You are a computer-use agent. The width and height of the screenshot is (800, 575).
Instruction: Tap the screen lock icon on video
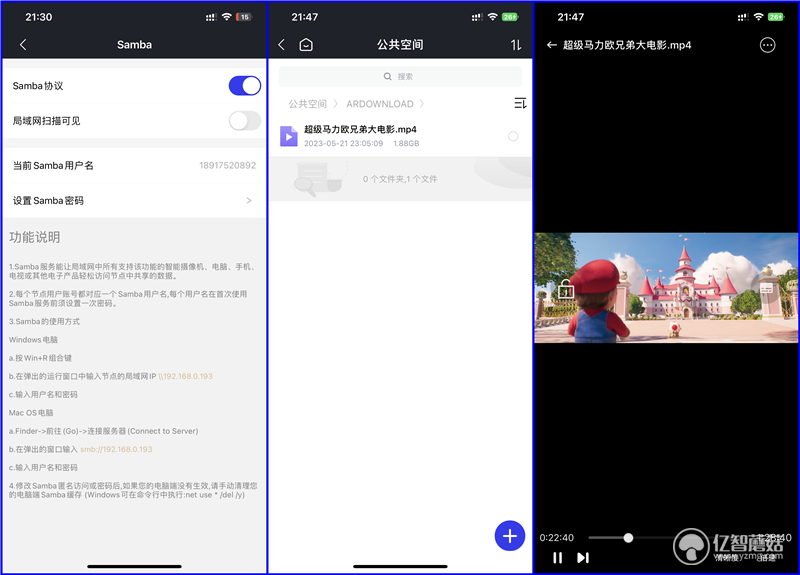565,289
